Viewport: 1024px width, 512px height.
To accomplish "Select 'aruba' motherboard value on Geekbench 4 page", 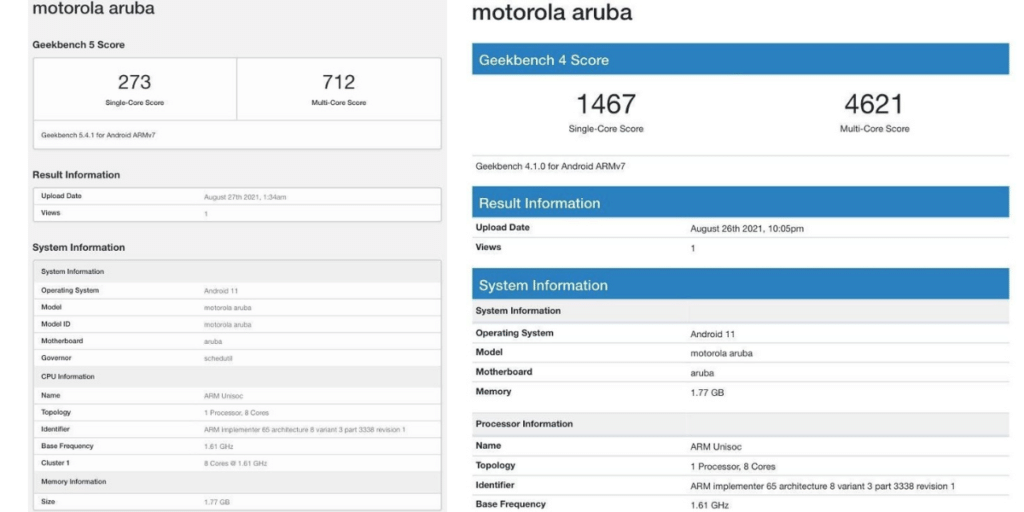I will click(x=702, y=374).
